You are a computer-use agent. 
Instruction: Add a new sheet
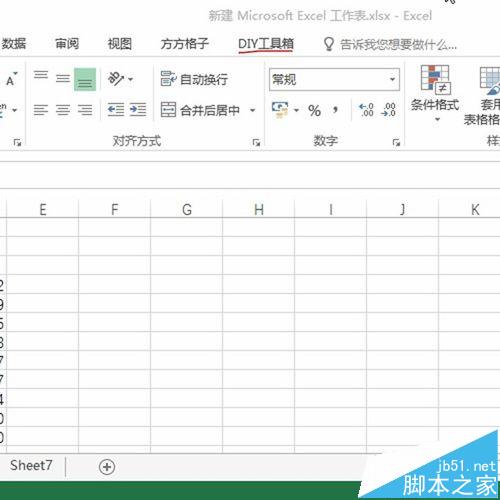point(107,467)
